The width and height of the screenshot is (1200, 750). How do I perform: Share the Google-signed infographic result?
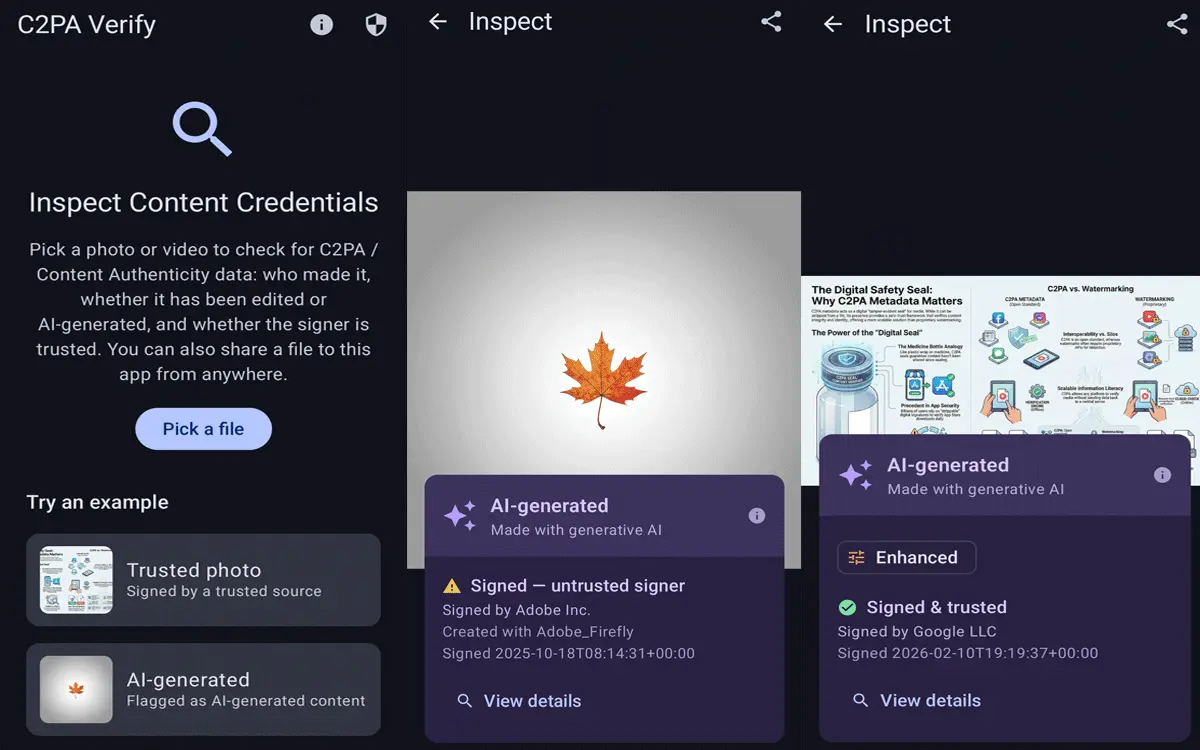(1177, 24)
